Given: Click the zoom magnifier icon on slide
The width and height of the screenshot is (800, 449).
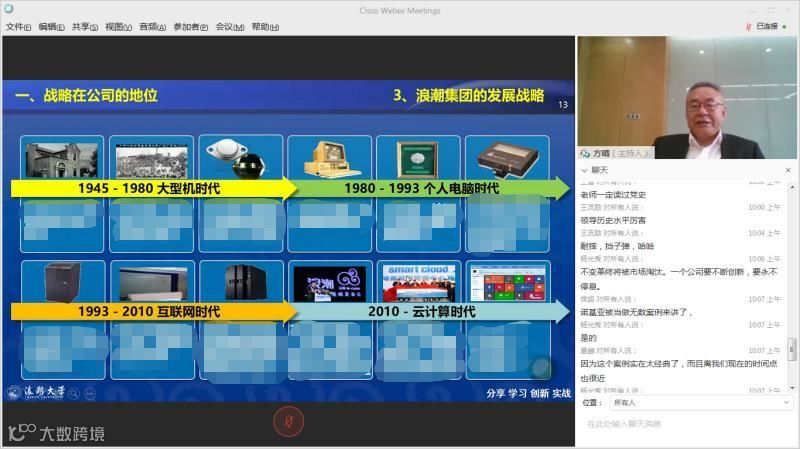Looking at the screenshot, I should 74,393.
